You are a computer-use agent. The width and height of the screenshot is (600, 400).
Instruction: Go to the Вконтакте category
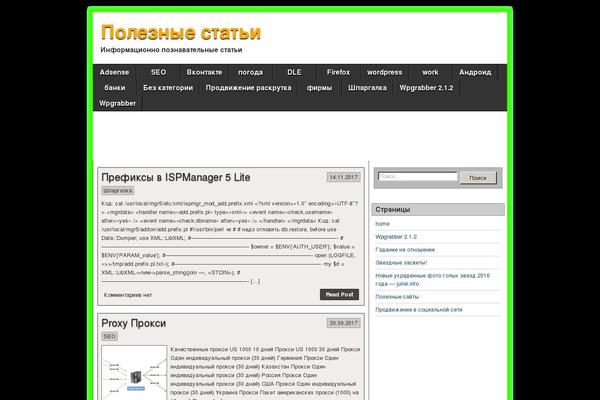pyautogui.click(x=204, y=72)
